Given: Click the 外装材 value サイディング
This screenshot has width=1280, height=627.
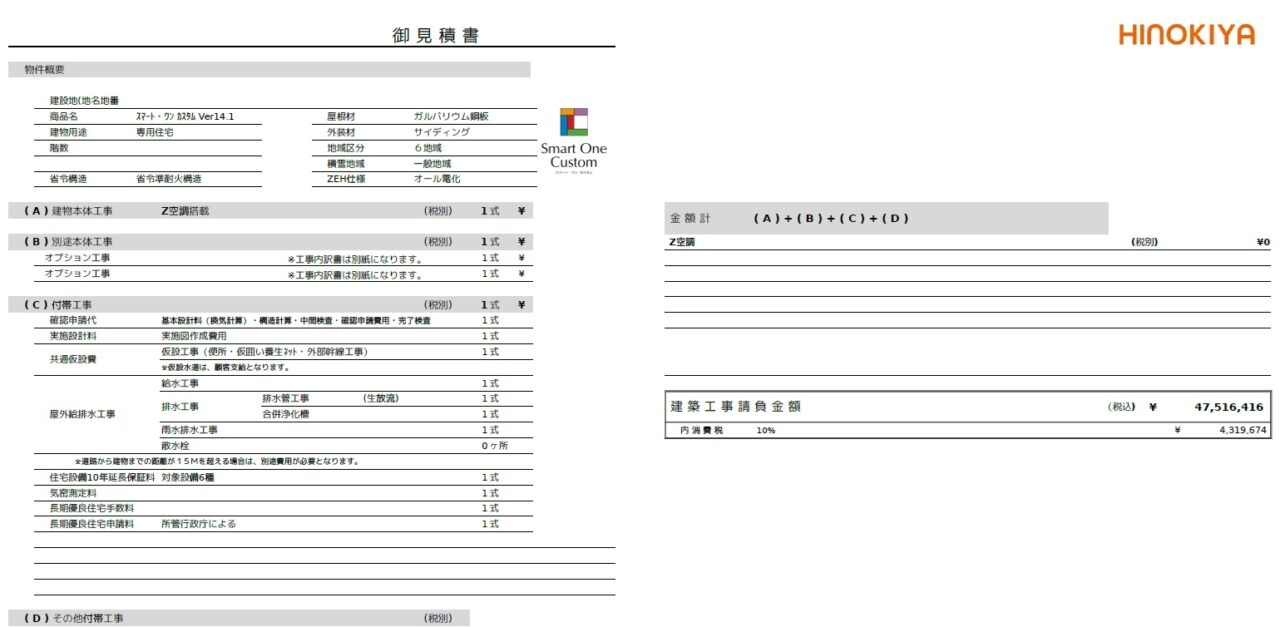Looking at the screenshot, I should point(441,130).
